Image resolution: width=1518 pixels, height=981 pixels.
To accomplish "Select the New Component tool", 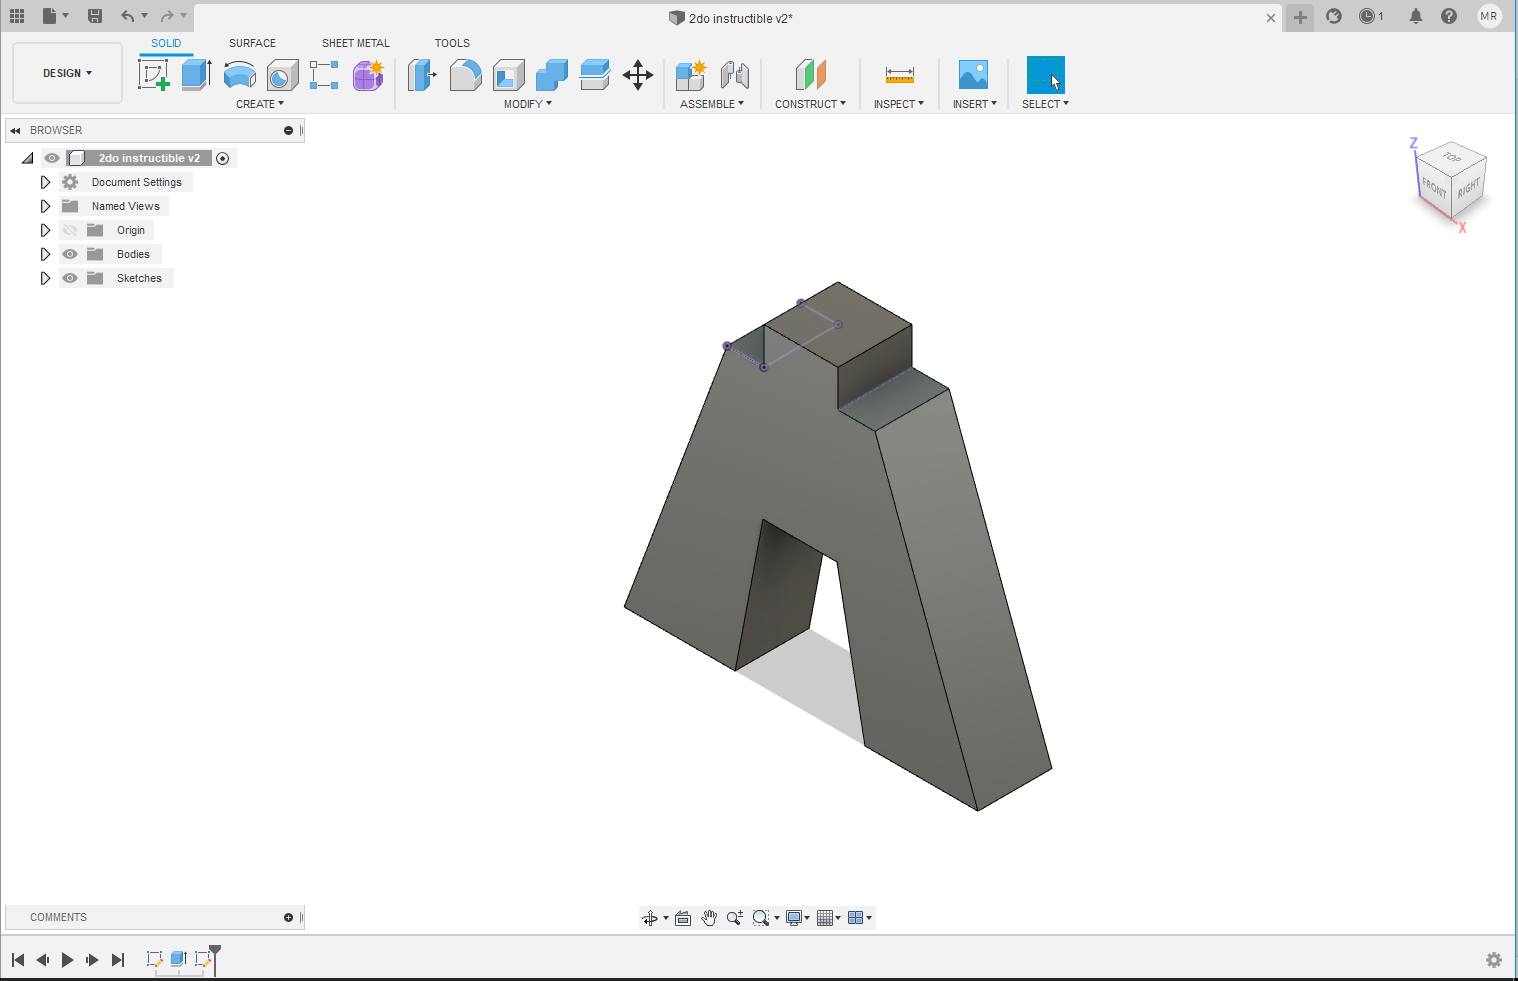I will [691, 75].
